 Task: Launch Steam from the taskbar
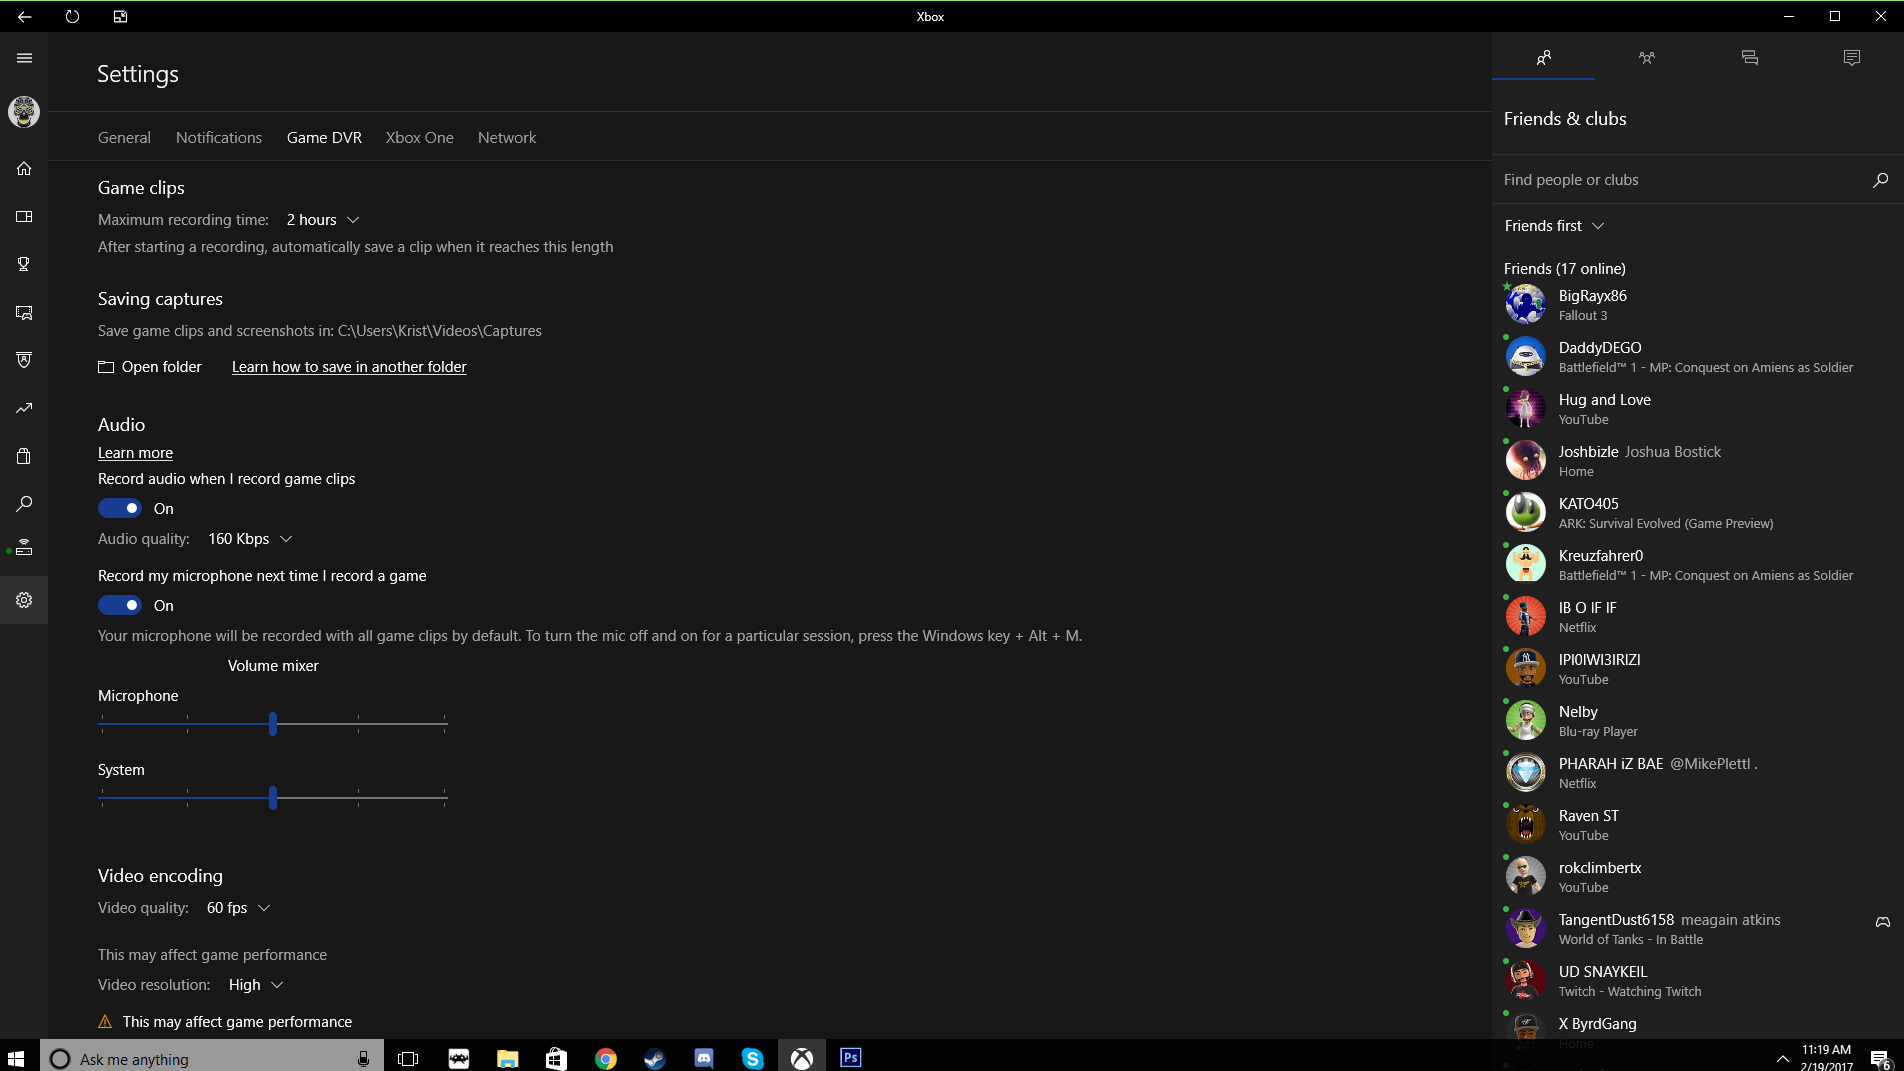[x=655, y=1058]
